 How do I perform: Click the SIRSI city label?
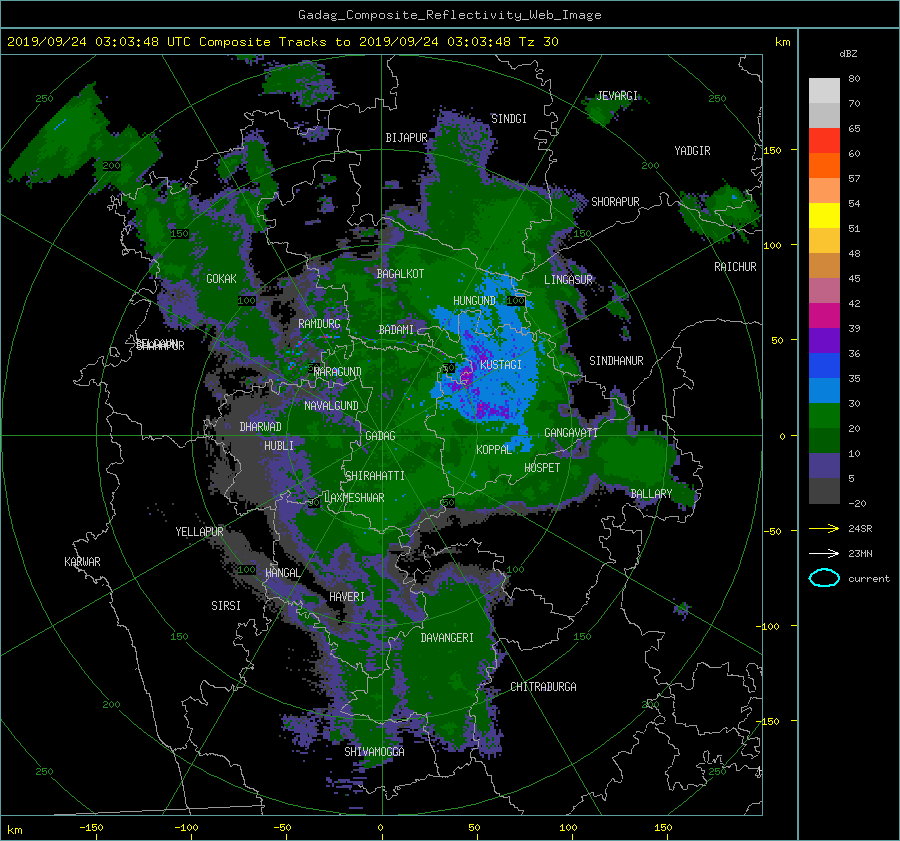tap(226, 606)
